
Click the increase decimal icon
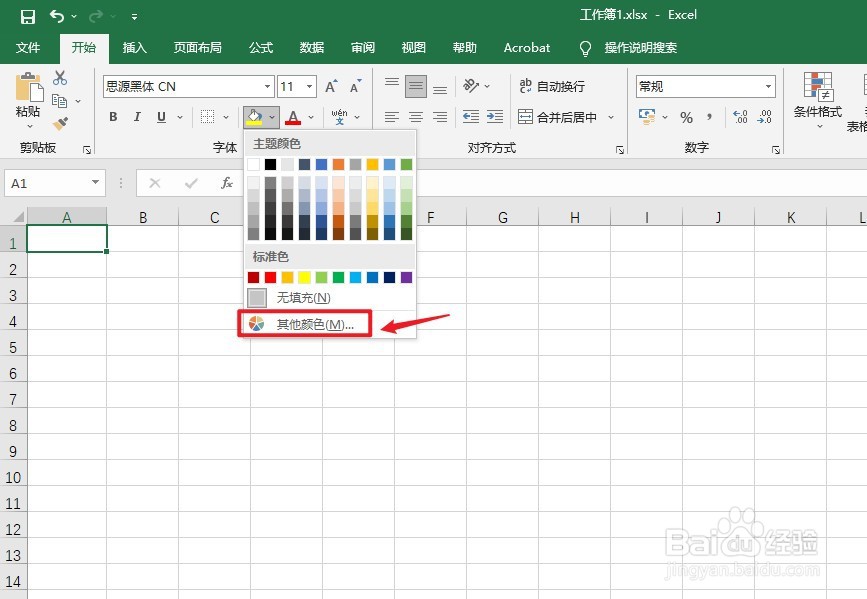click(740, 117)
